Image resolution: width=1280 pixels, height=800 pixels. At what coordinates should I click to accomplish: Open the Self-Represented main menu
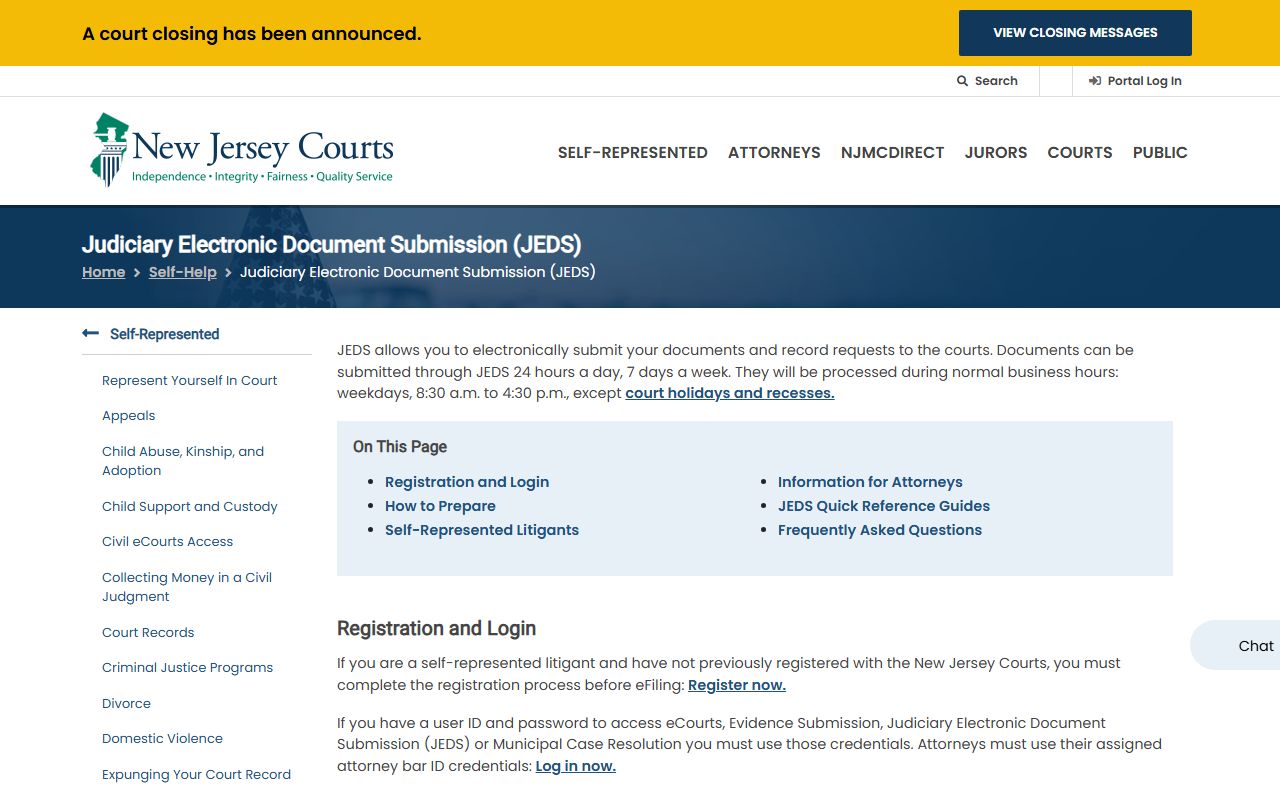coord(632,152)
